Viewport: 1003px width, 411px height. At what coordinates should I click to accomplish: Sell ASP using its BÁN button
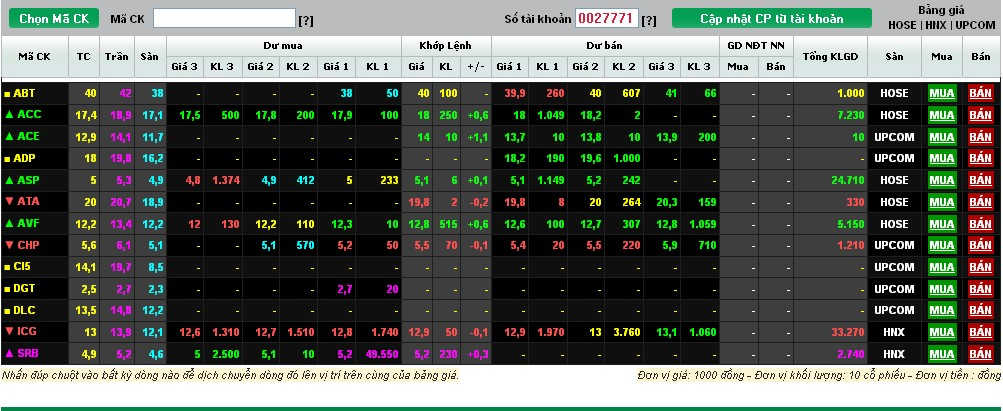coord(980,180)
